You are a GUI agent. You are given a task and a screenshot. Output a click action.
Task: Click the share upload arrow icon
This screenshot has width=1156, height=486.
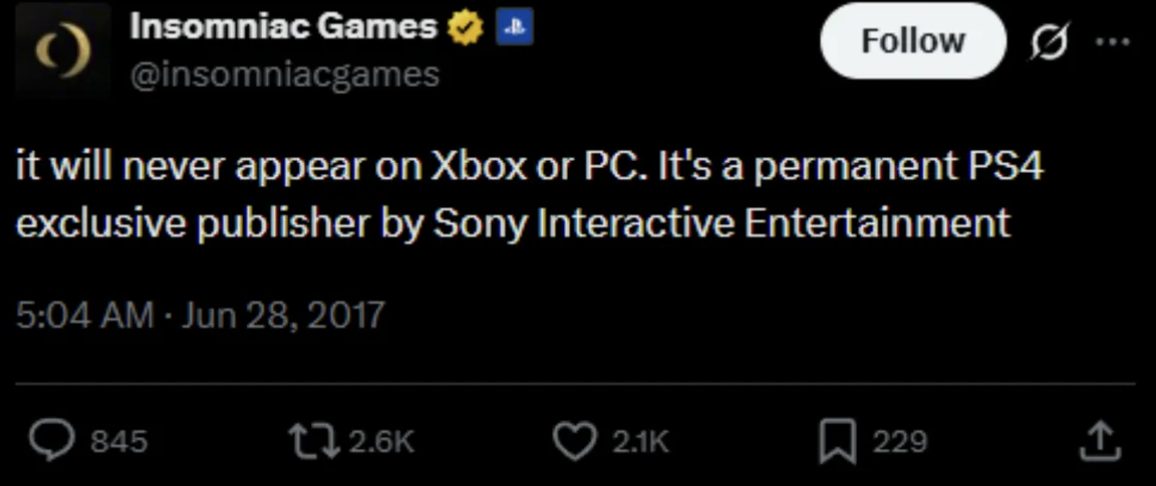coord(1097,440)
